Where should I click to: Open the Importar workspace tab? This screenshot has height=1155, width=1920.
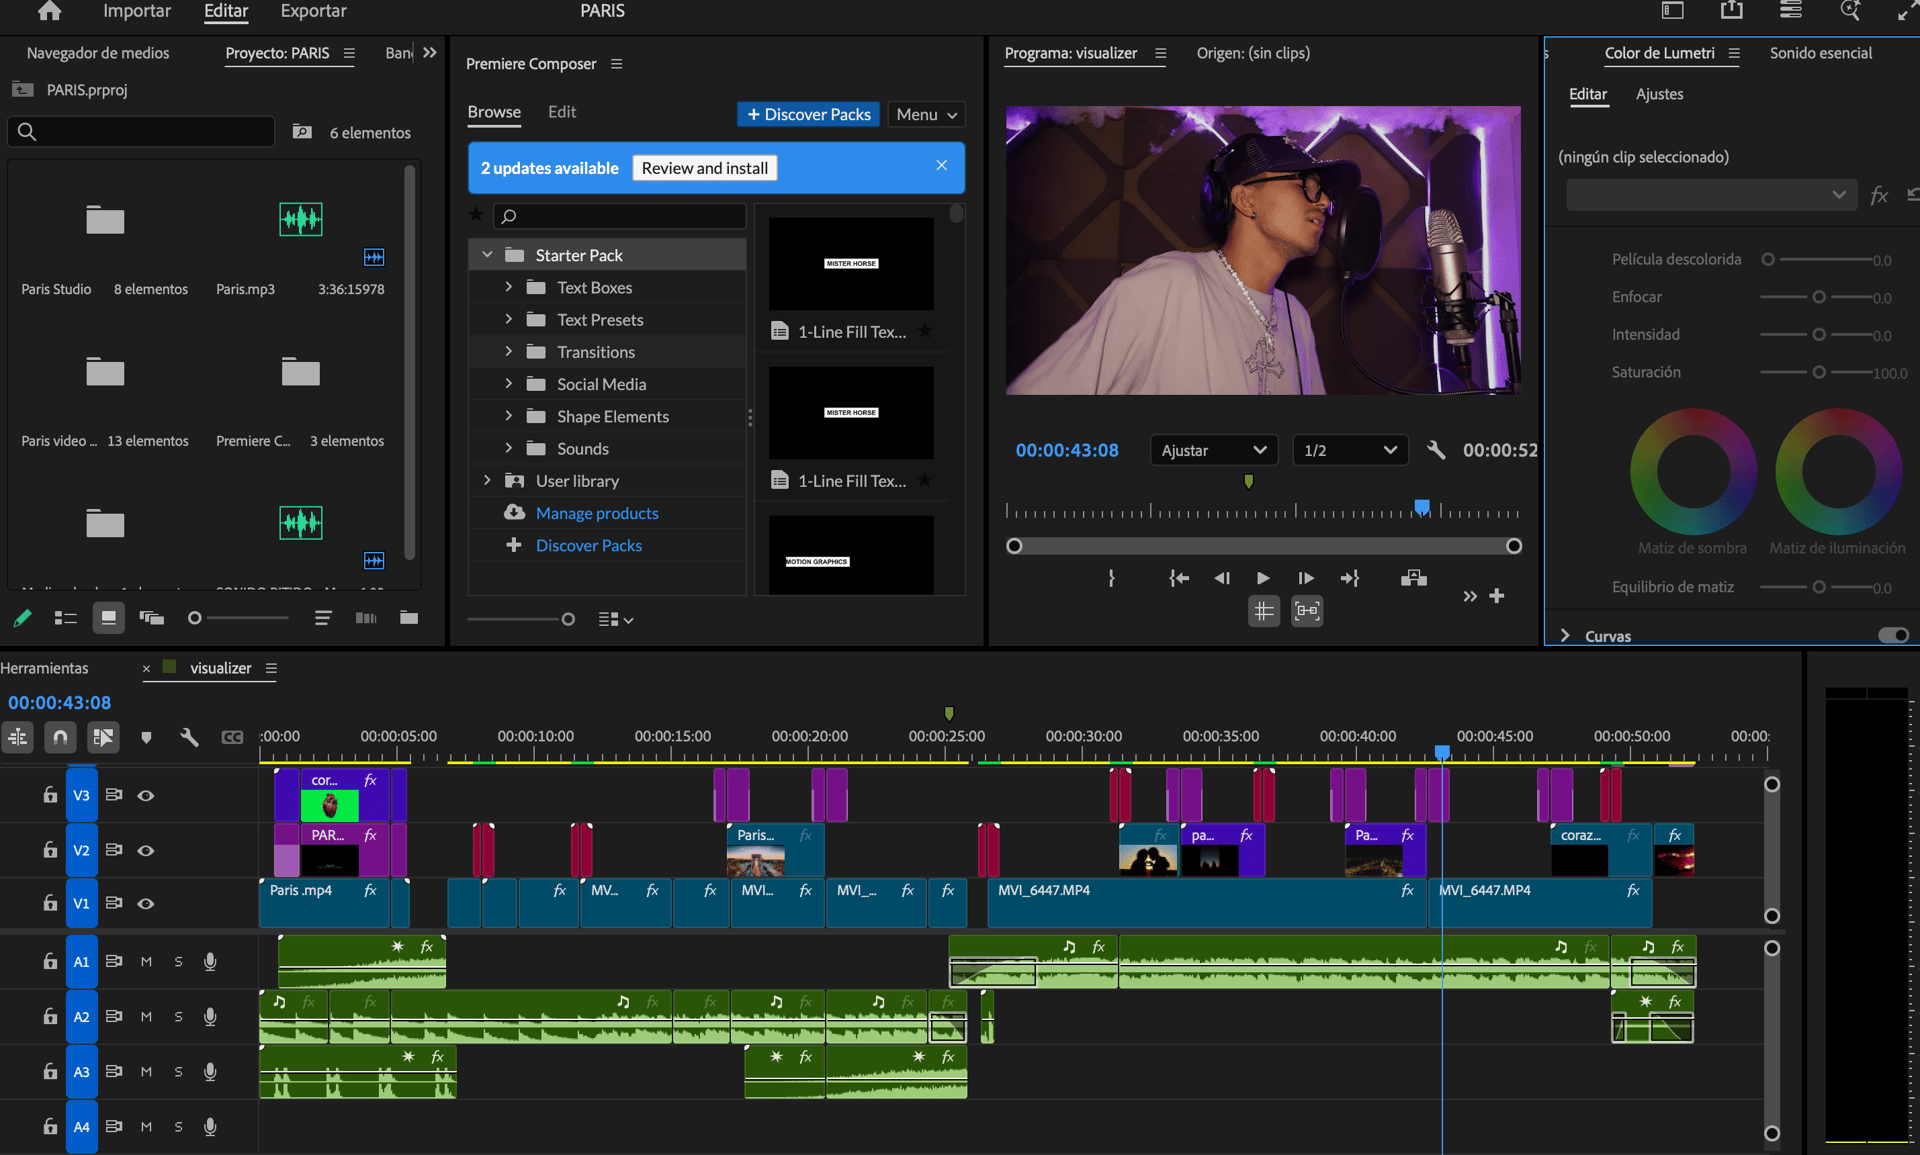click(x=137, y=11)
